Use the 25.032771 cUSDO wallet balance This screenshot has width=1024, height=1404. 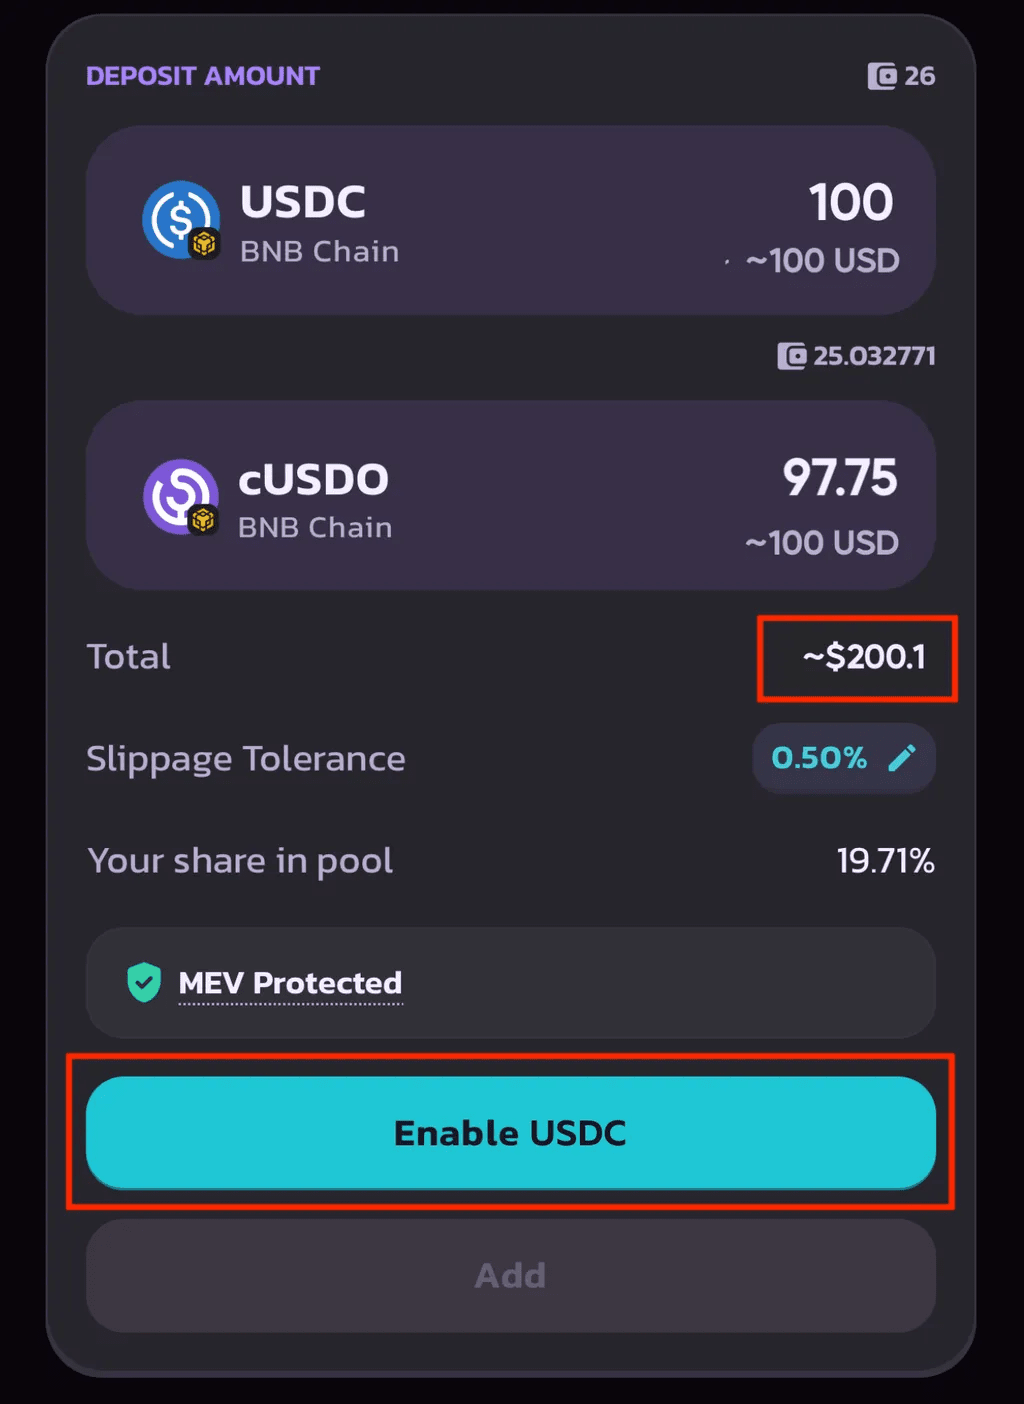(x=857, y=356)
